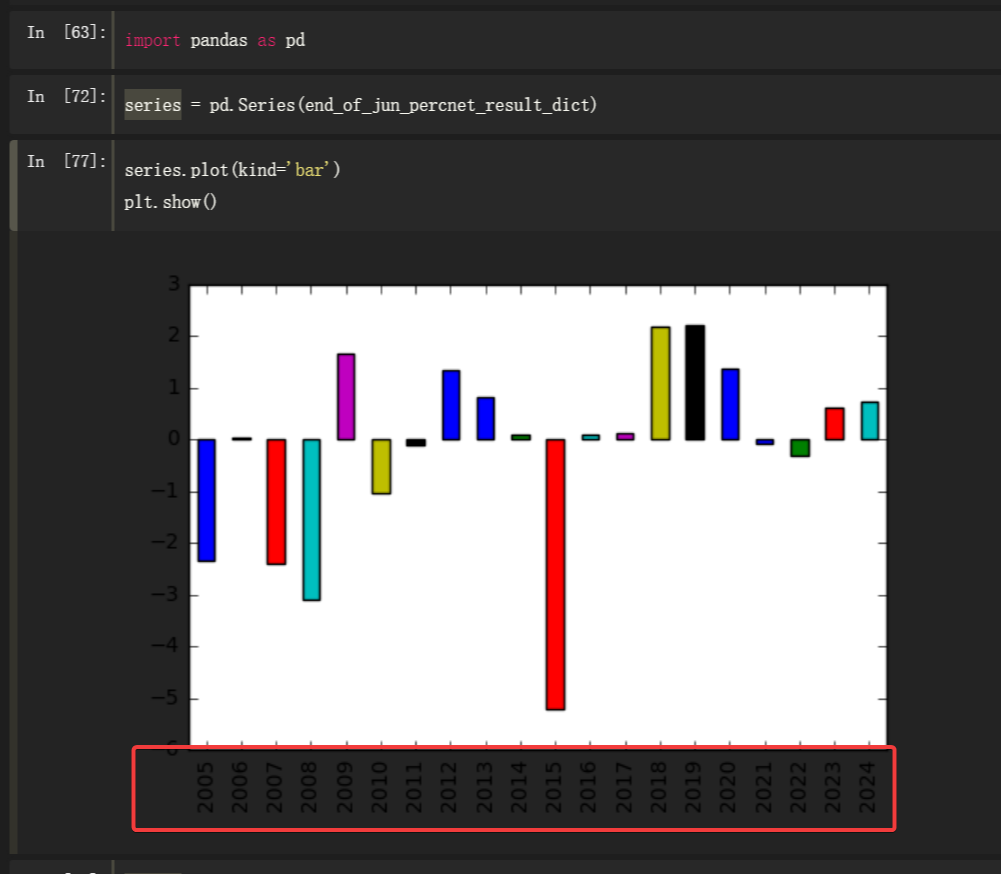Click the y-axis label 1

(x=174, y=387)
